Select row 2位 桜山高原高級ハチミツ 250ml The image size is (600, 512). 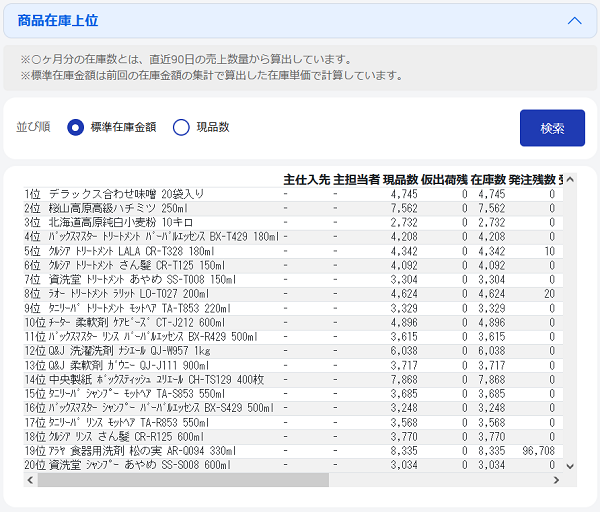[293, 209]
